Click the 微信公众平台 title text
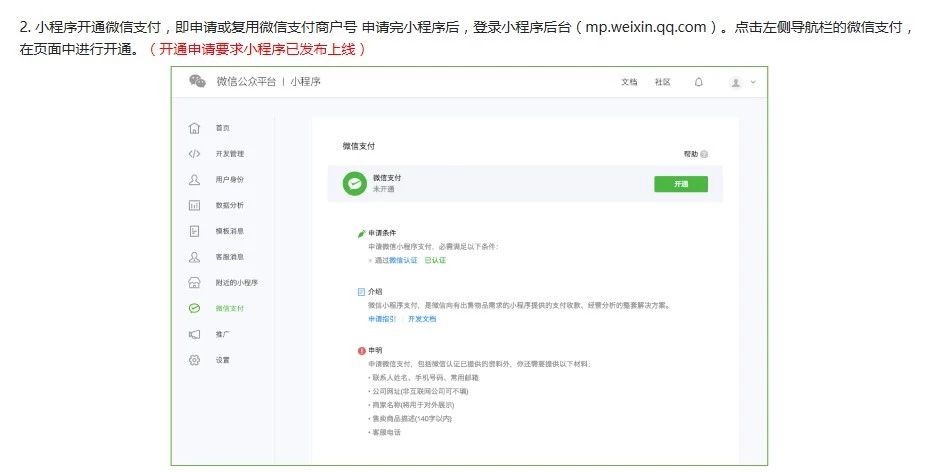 (x=246, y=82)
